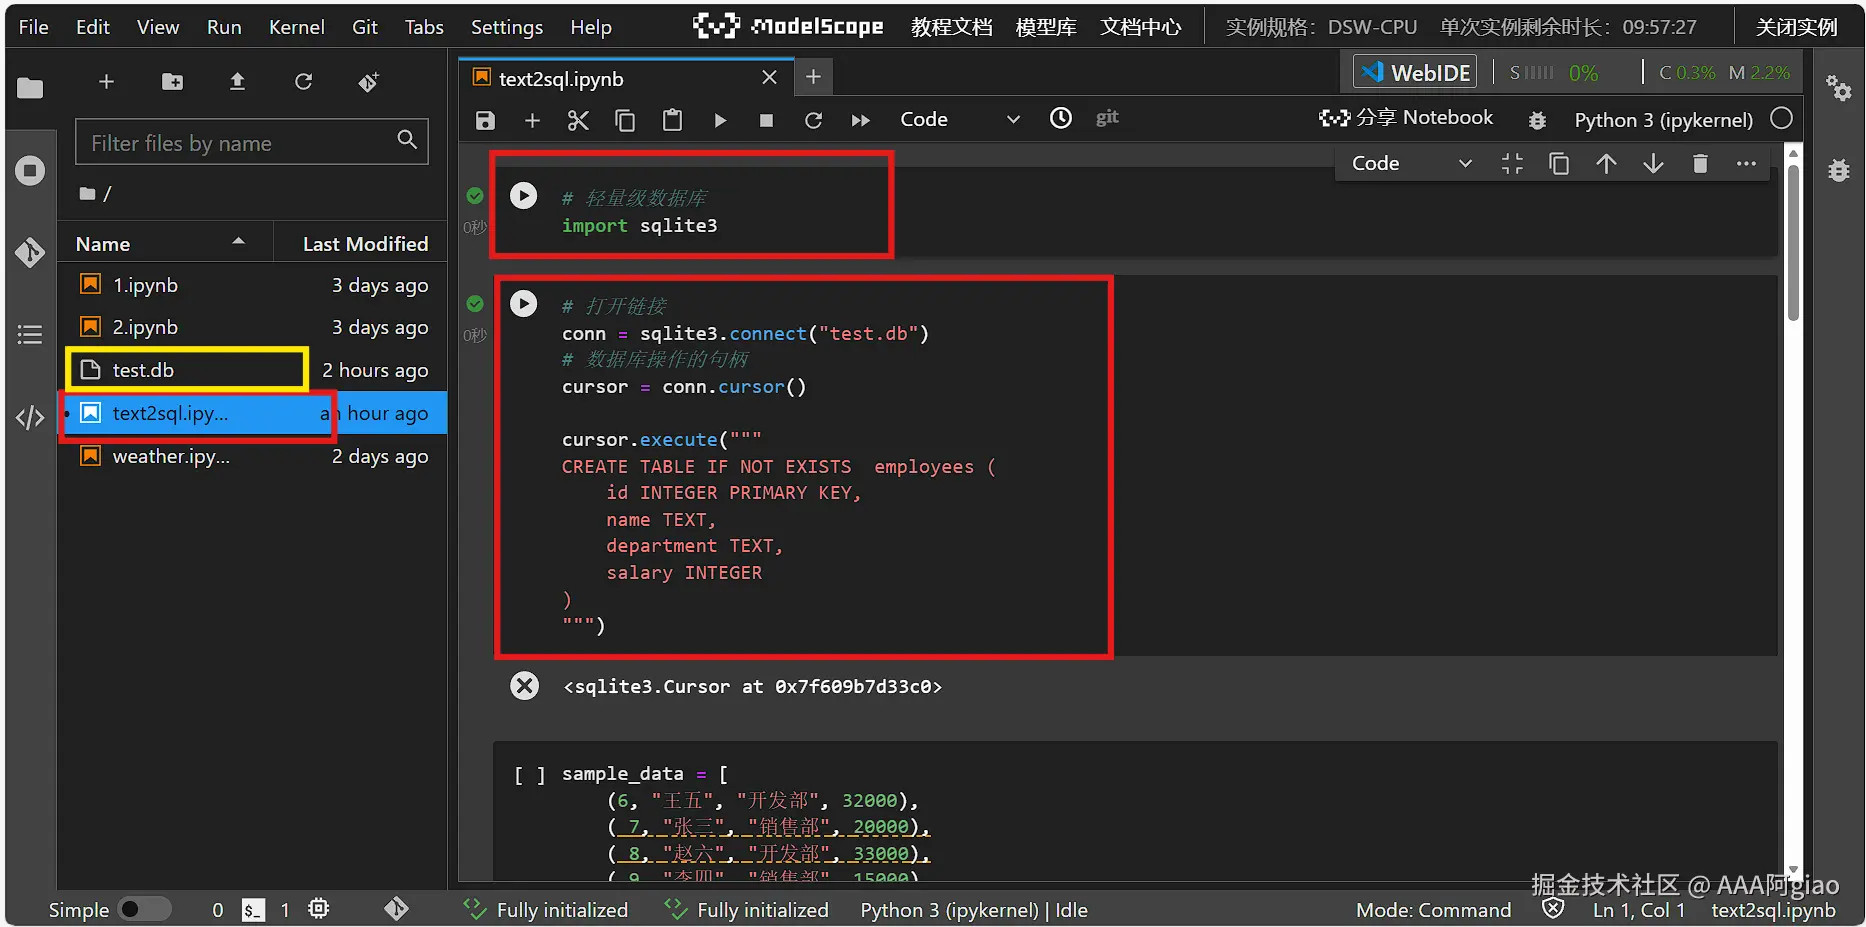Open test.db in the file browser
The height and width of the screenshot is (927, 1866).
(x=143, y=370)
